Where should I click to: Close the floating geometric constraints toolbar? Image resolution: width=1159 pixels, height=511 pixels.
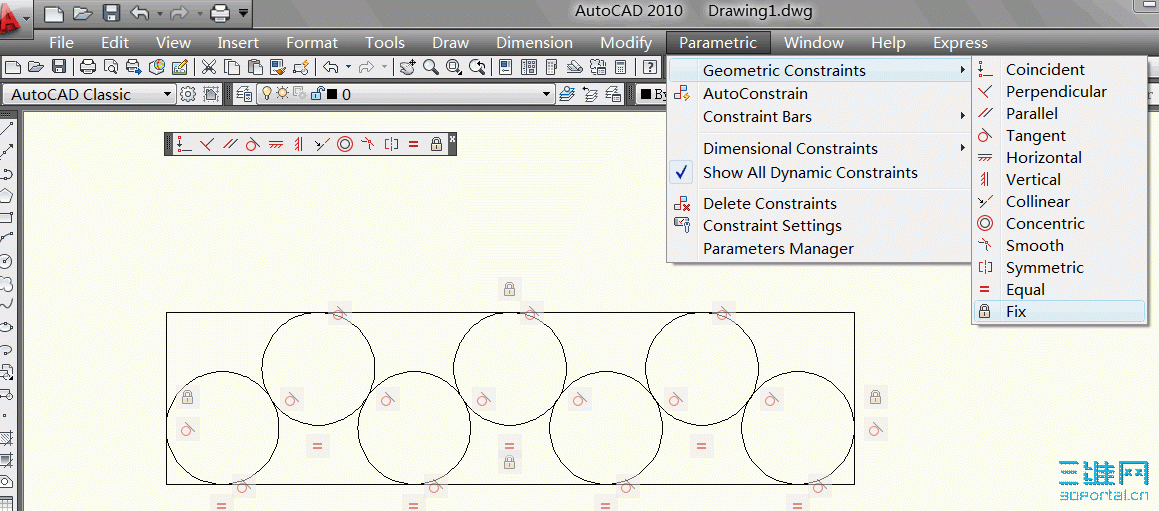[x=452, y=138]
